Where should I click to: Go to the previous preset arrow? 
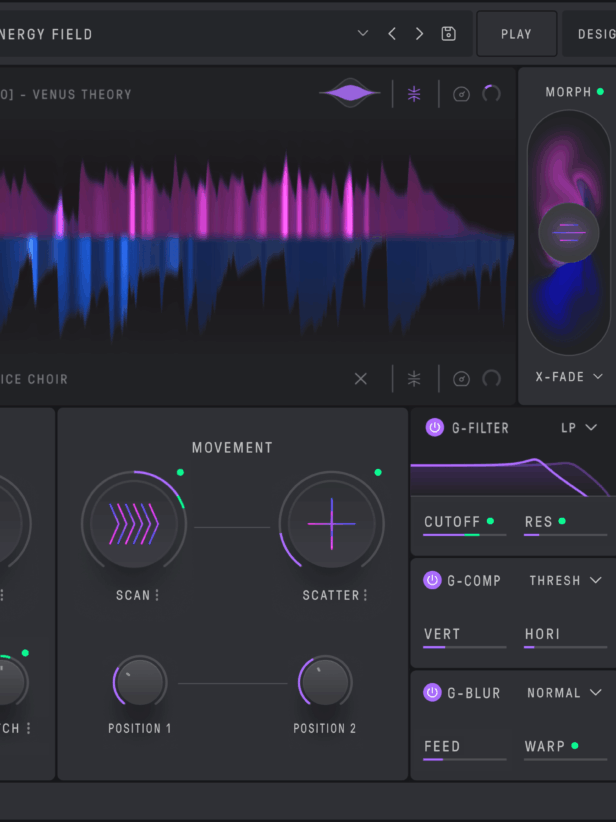[392, 34]
